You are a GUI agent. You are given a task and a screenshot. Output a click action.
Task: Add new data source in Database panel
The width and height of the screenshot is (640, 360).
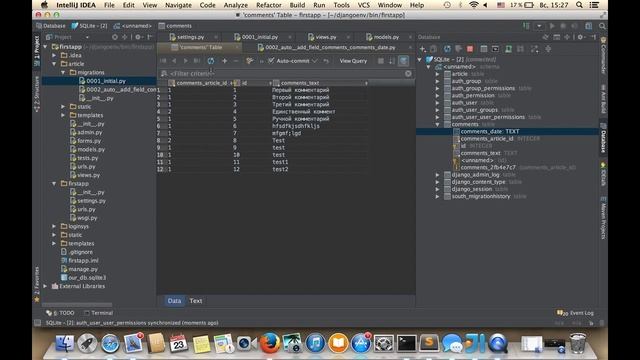(422, 49)
